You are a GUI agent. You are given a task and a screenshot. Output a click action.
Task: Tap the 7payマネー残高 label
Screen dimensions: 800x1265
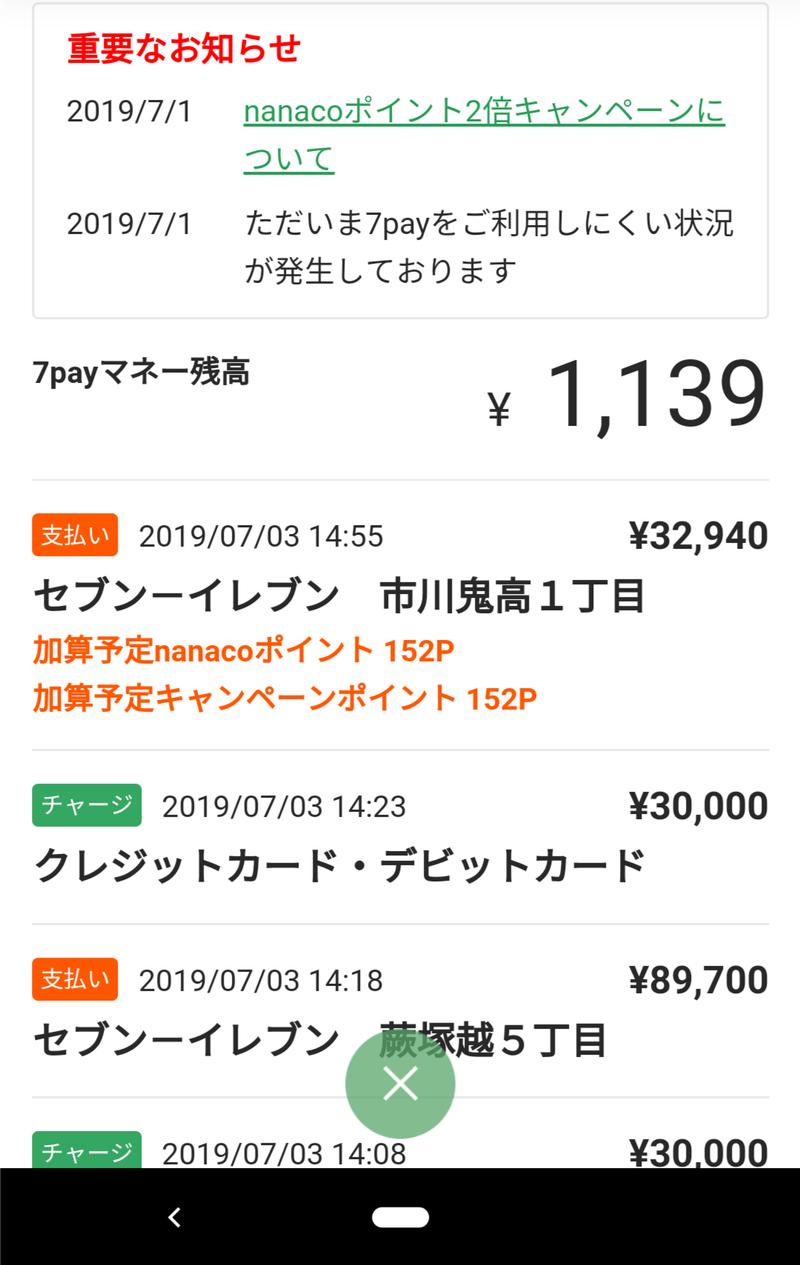[x=141, y=373]
